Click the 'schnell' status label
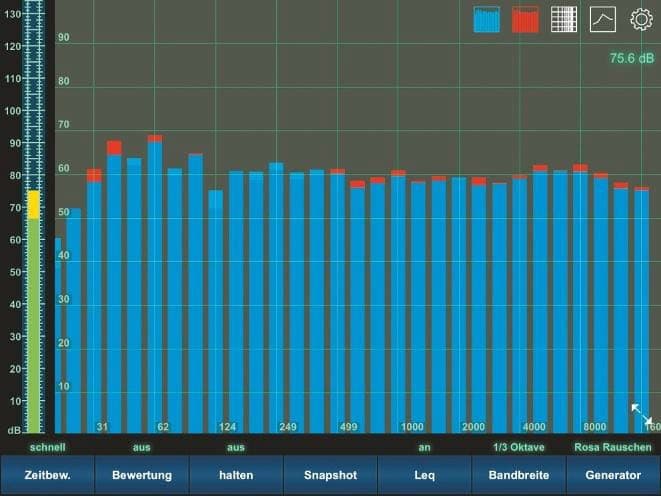The height and width of the screenshot is (496, 661). point(47,447)
